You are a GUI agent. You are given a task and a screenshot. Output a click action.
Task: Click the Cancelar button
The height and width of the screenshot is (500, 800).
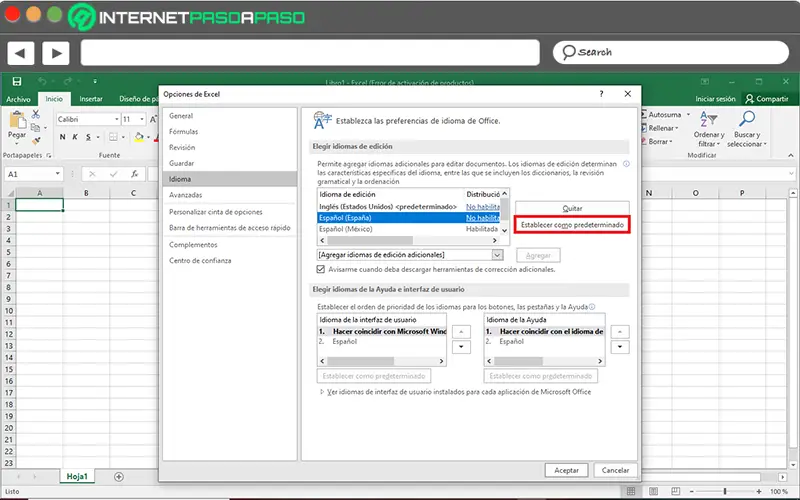tap(615, 470)
